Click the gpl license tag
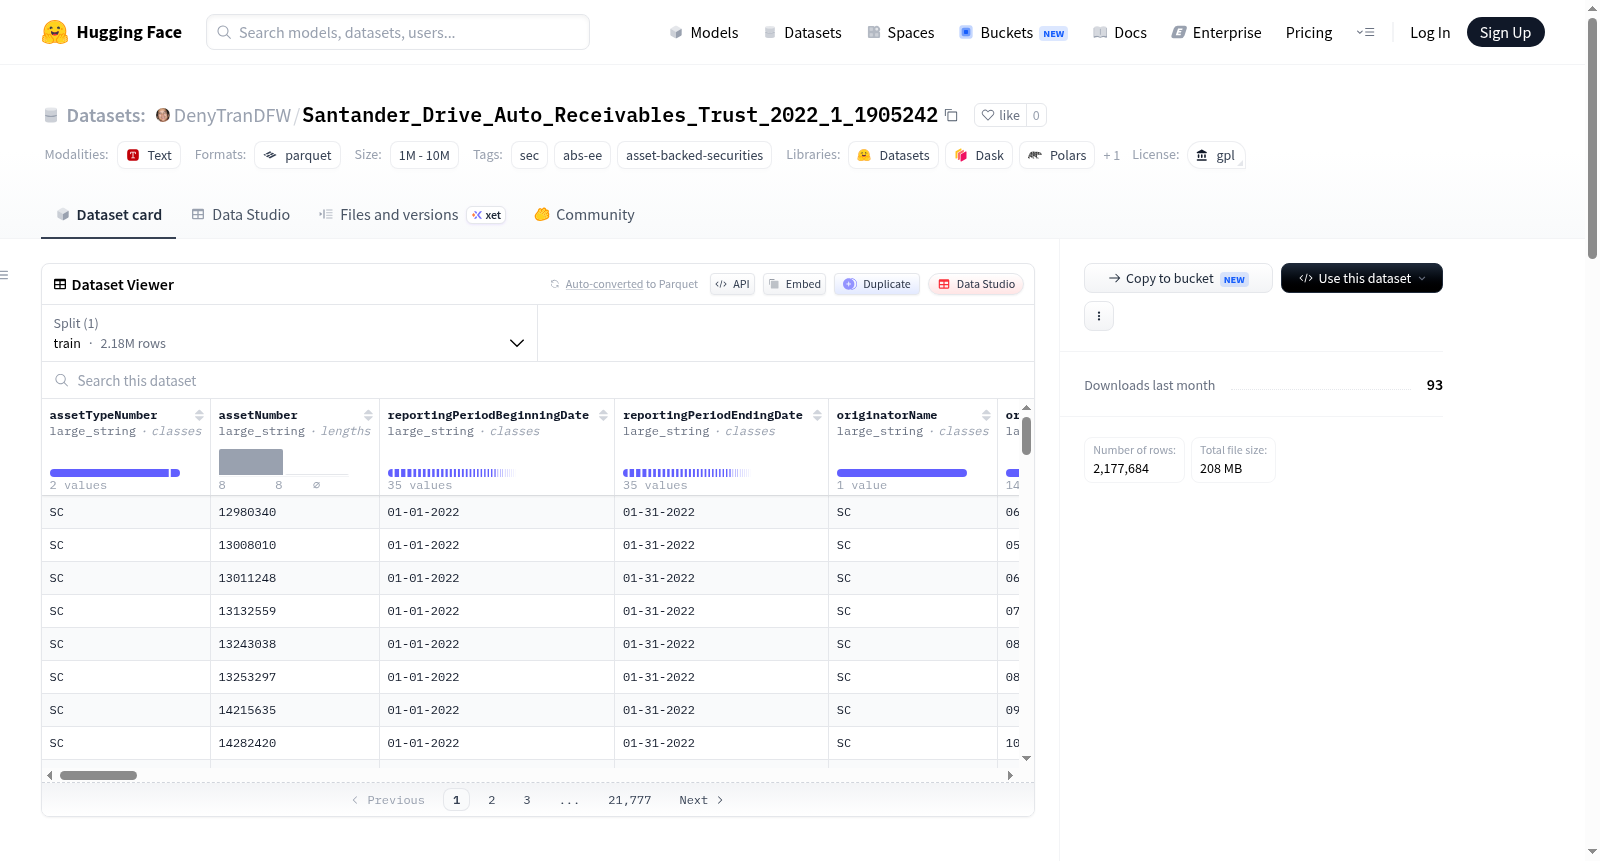 pos(1216,155)
